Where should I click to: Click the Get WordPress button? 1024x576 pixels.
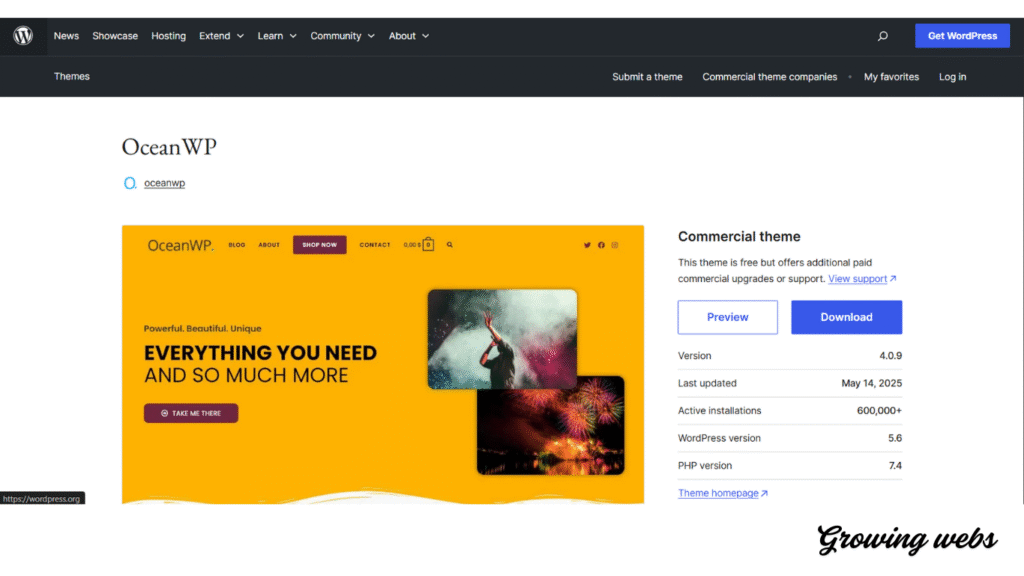[x=962, y=35]
